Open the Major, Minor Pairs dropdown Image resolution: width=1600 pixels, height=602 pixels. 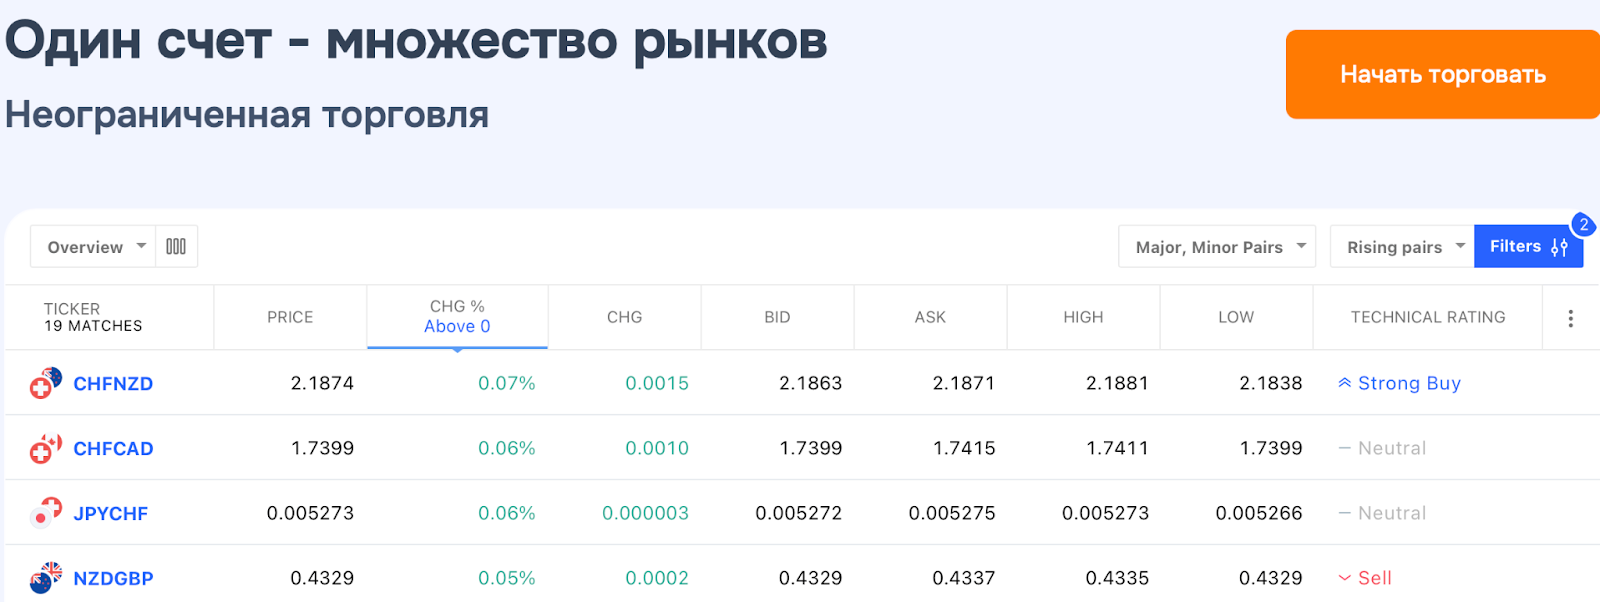[x=1217, y=247]
